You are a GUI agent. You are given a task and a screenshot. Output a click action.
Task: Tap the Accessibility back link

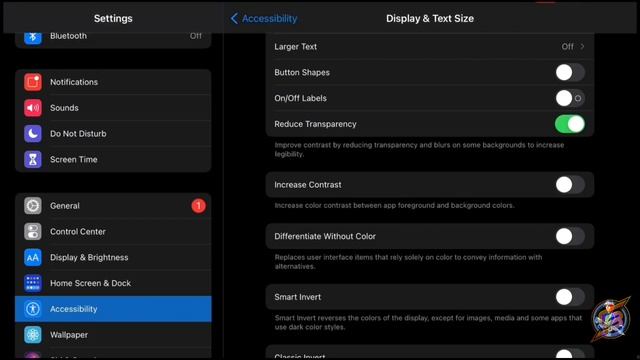pos(269,18)
